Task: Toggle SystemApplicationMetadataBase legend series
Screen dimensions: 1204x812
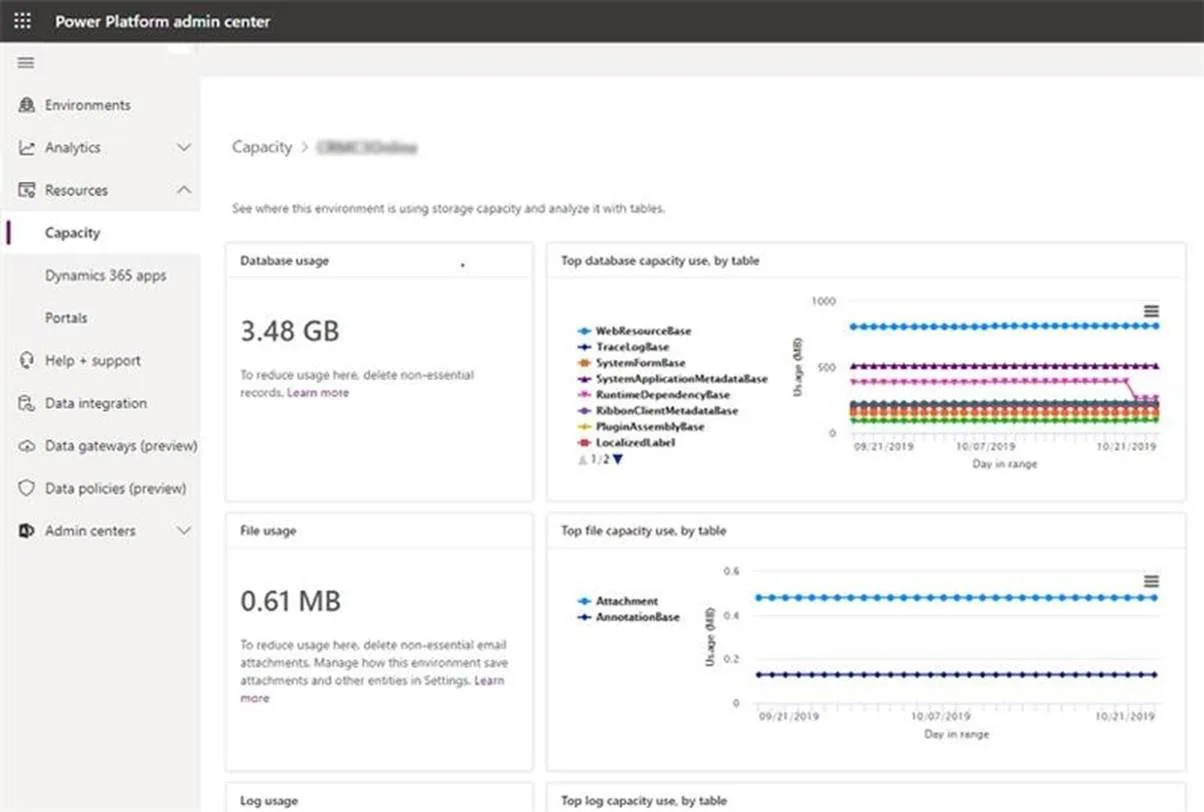Action: (672, 379)
